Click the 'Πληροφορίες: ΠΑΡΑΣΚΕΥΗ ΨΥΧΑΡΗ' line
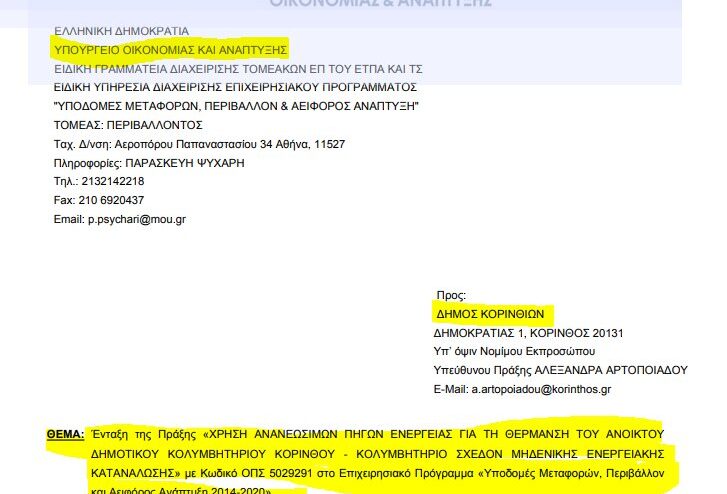The height and width of the screenshot is (494, 727). tap(149, 163)
